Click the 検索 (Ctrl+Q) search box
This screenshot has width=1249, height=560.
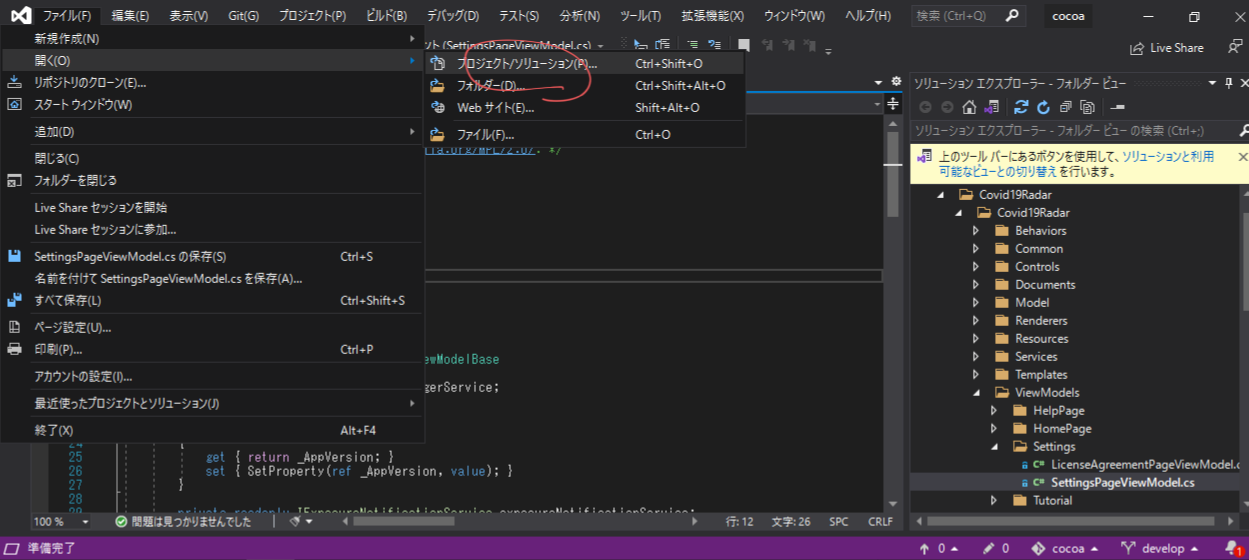coord(967,16)
